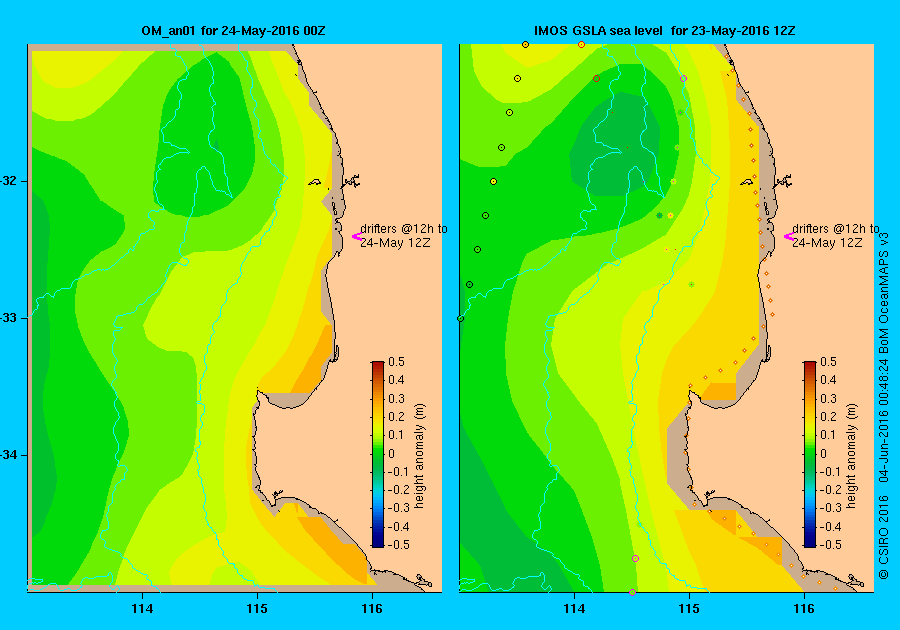
Task: Click the -0.4 value on OM_an01 colorbar
Action: pos(398,526)
